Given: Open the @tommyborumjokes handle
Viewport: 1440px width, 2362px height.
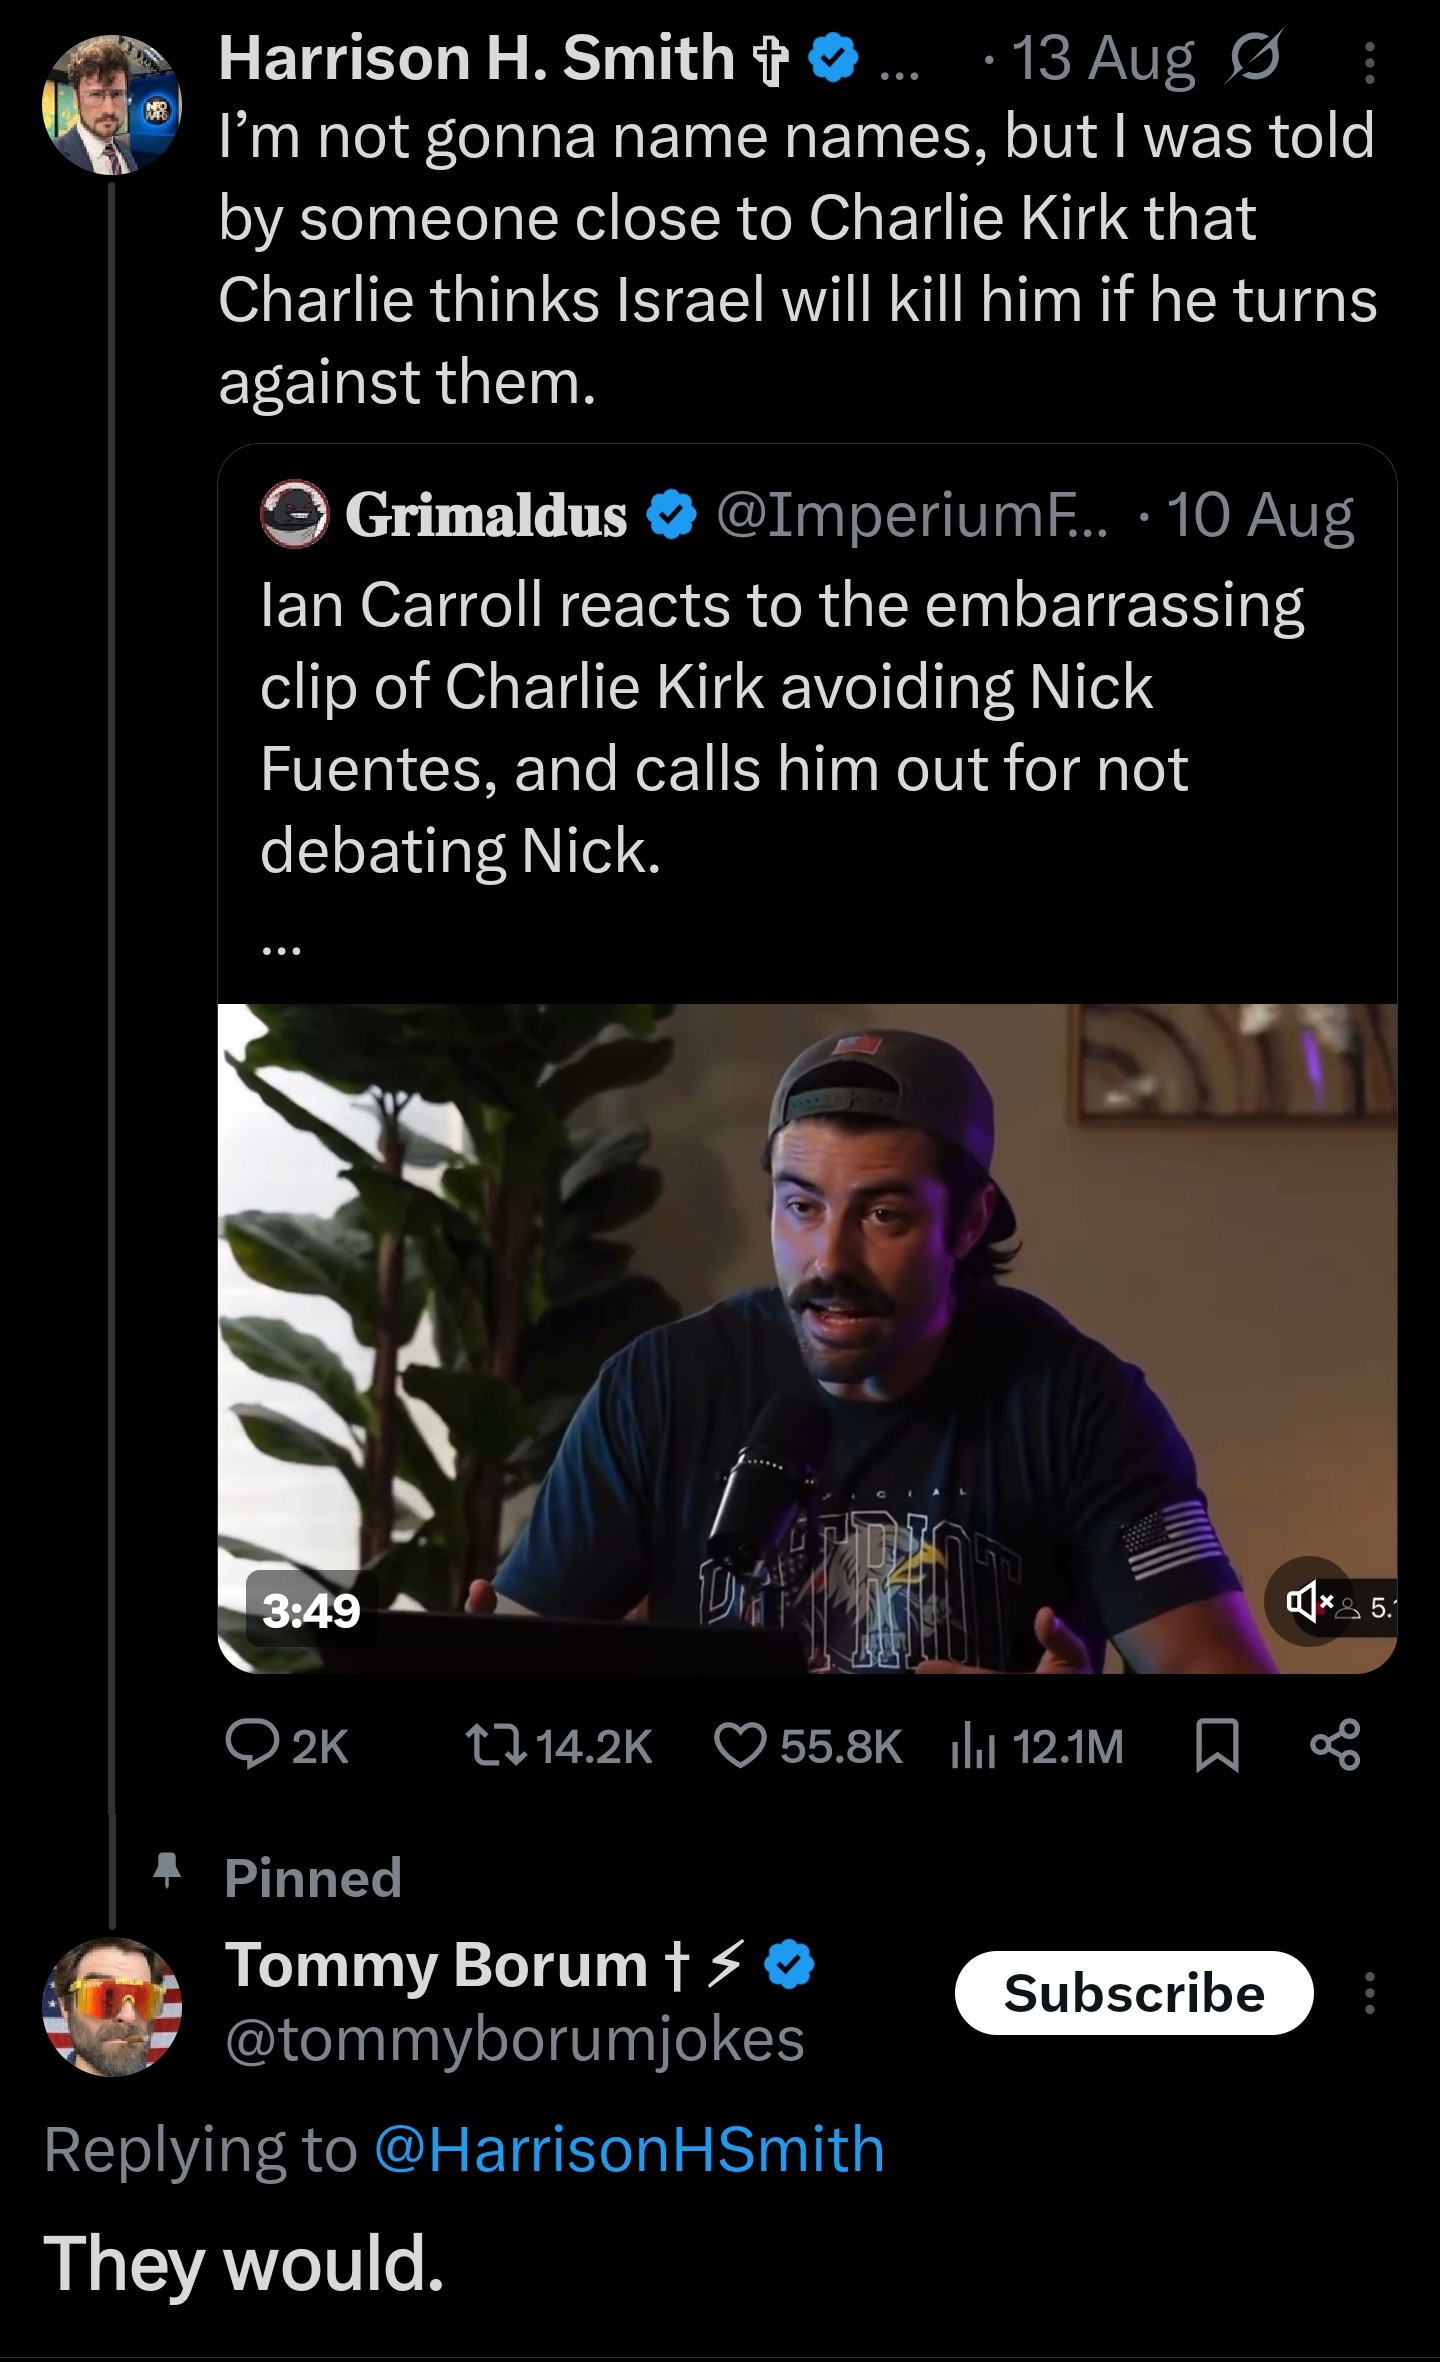Looking at the screenshot, I should (515, 2040).
